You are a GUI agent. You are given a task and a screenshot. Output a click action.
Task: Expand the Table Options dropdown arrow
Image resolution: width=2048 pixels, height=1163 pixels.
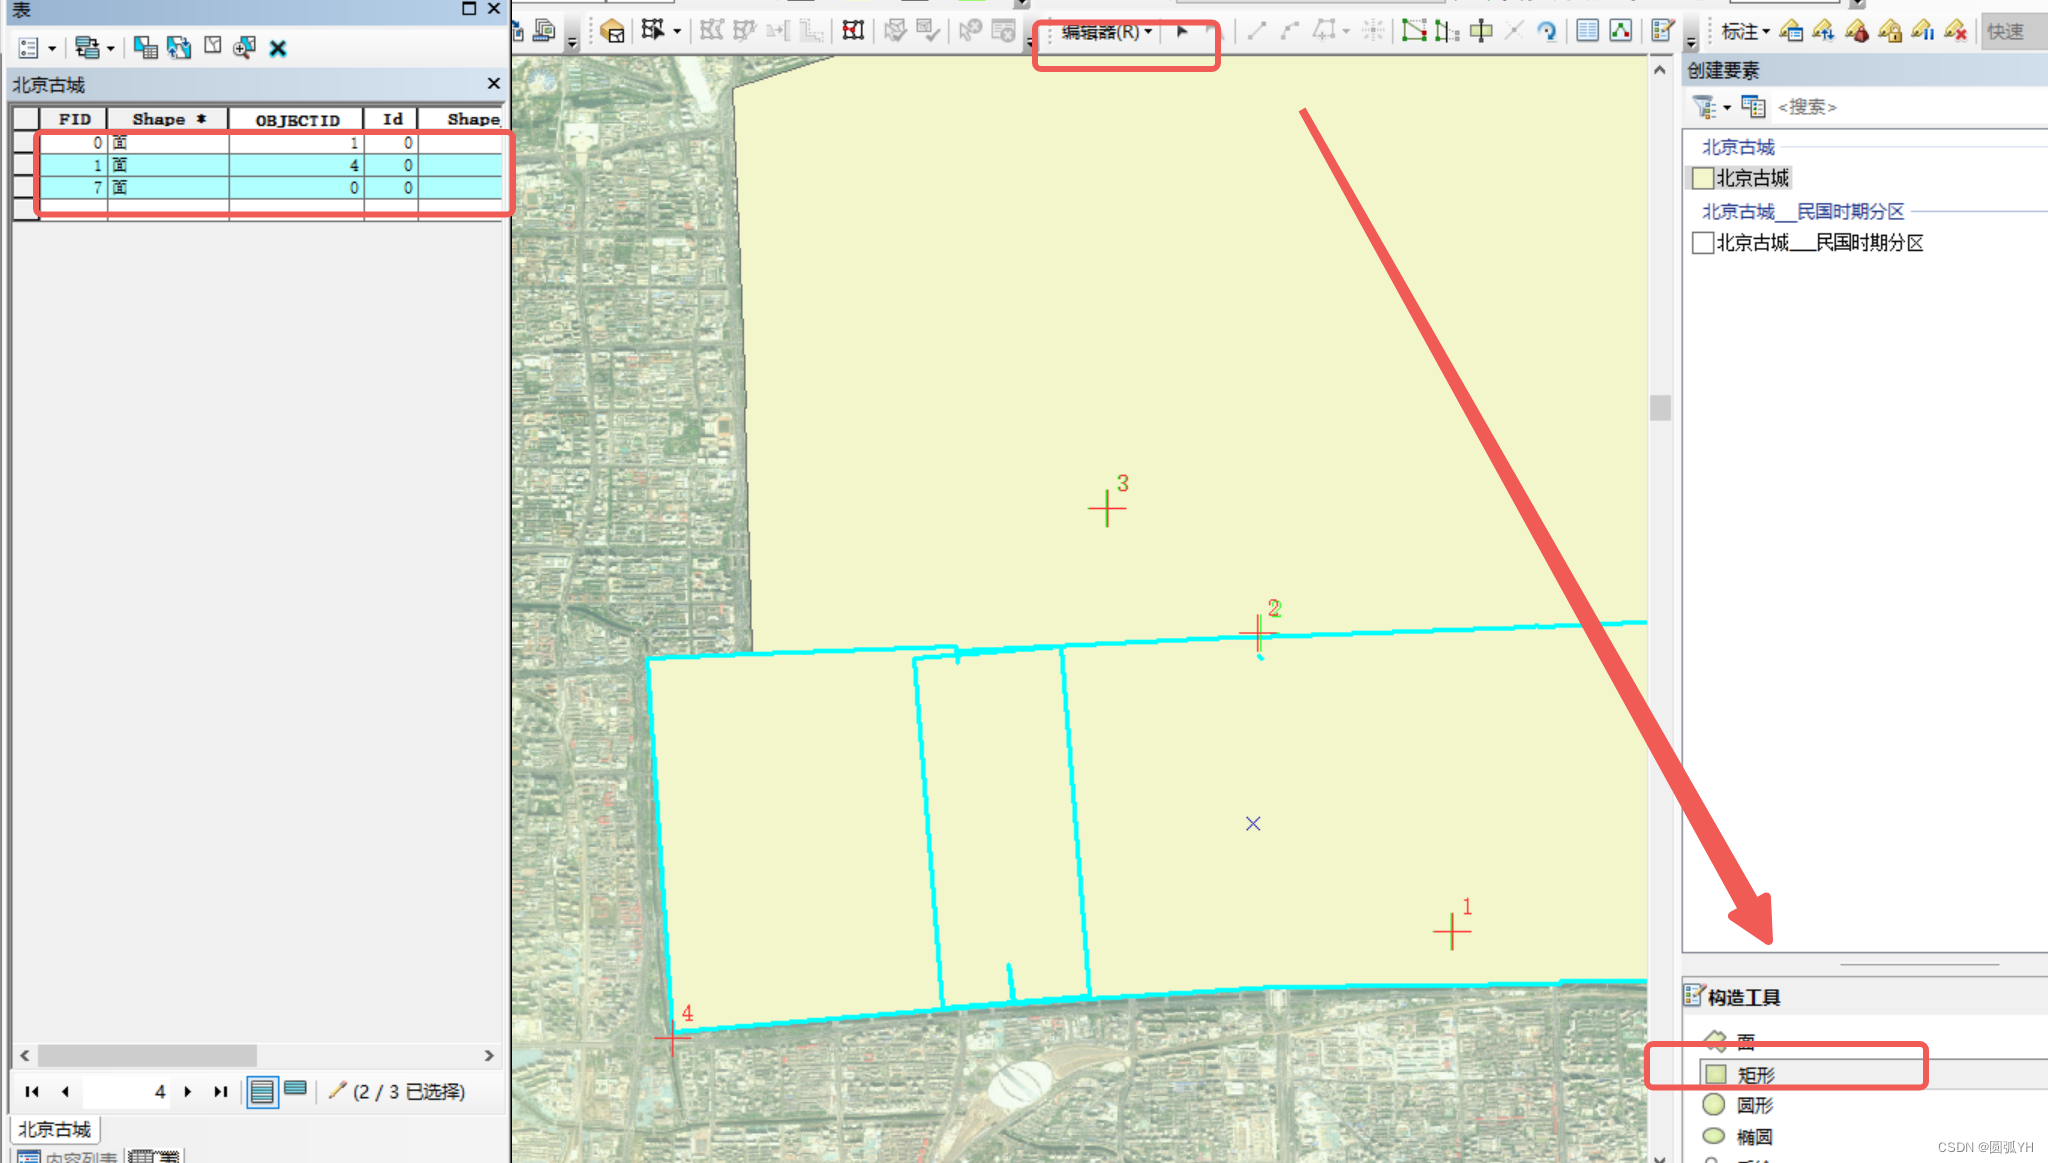(x=52, y=48)
